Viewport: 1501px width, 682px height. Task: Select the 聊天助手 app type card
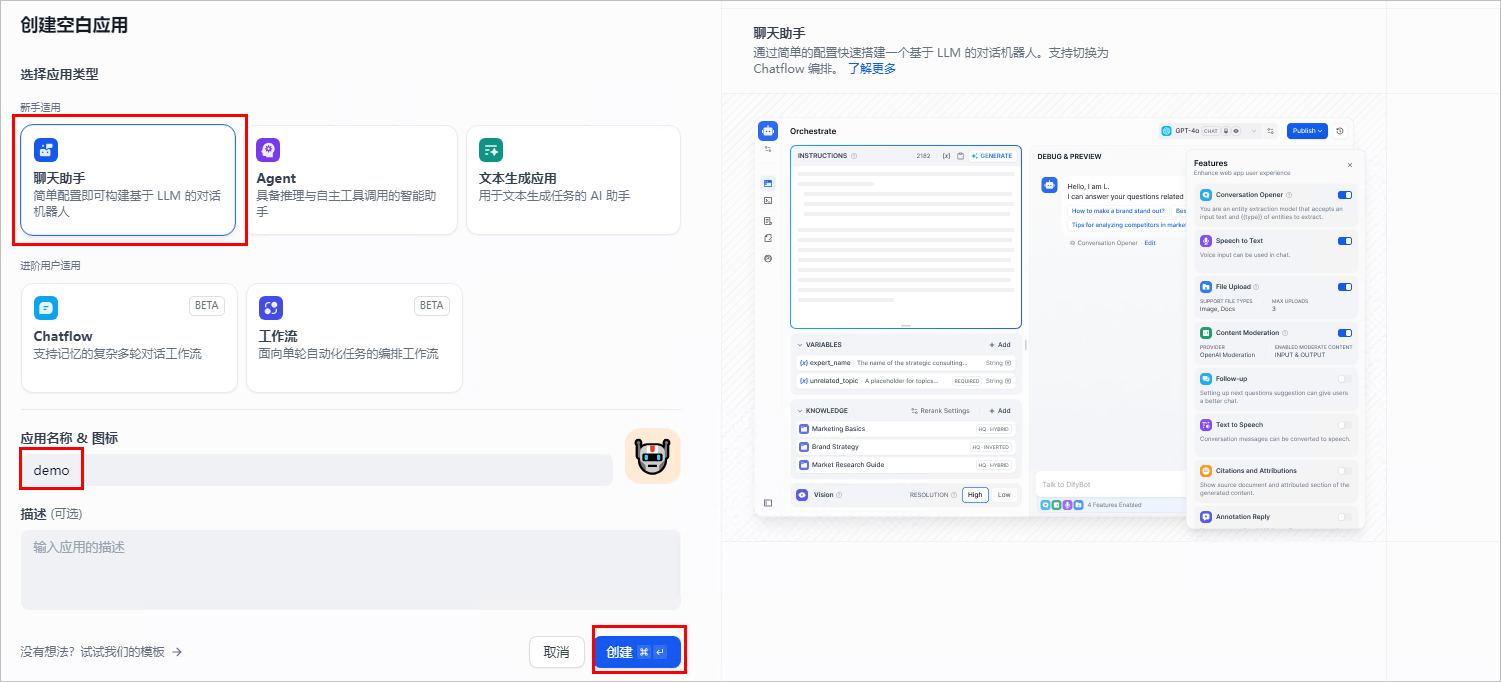point(128,179)
